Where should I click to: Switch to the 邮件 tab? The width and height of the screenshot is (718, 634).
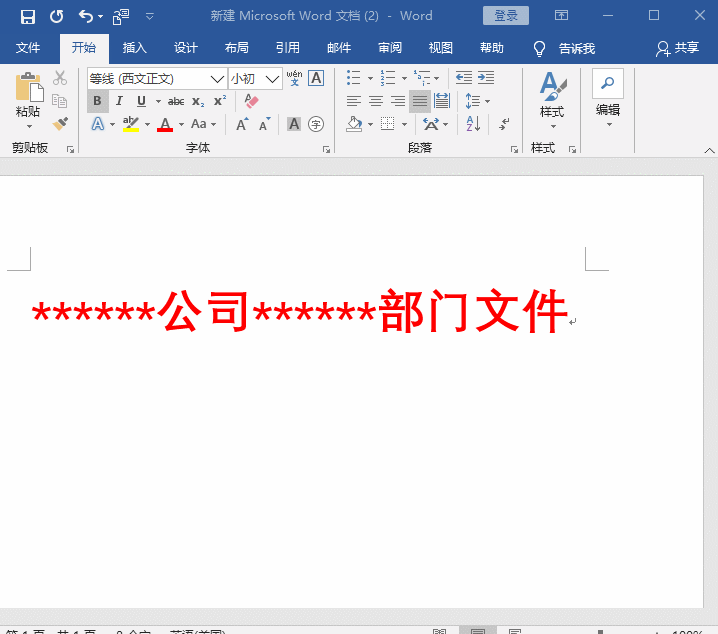[x=339, y=48]
